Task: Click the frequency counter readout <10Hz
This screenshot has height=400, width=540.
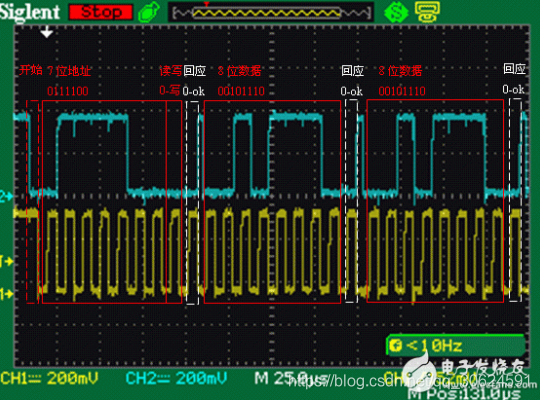Action: [x=456, y=345]
